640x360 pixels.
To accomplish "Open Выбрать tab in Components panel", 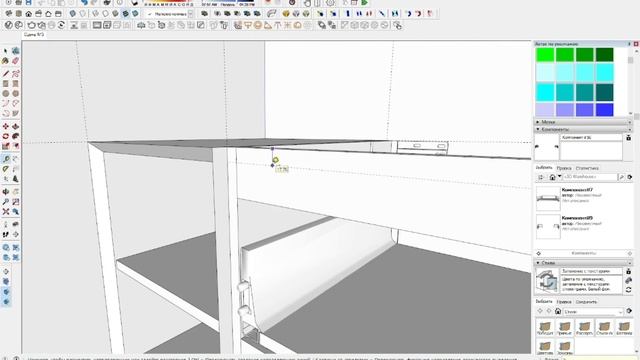I will tap(544, 168).
